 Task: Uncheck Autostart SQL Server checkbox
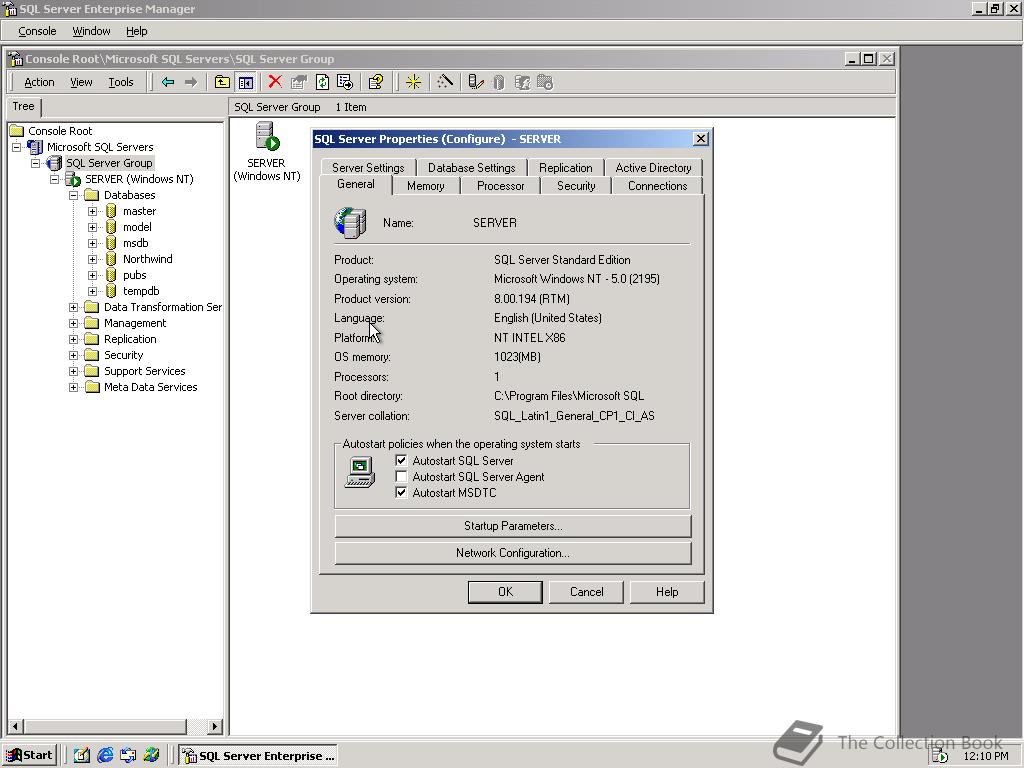tap(401, 460)
